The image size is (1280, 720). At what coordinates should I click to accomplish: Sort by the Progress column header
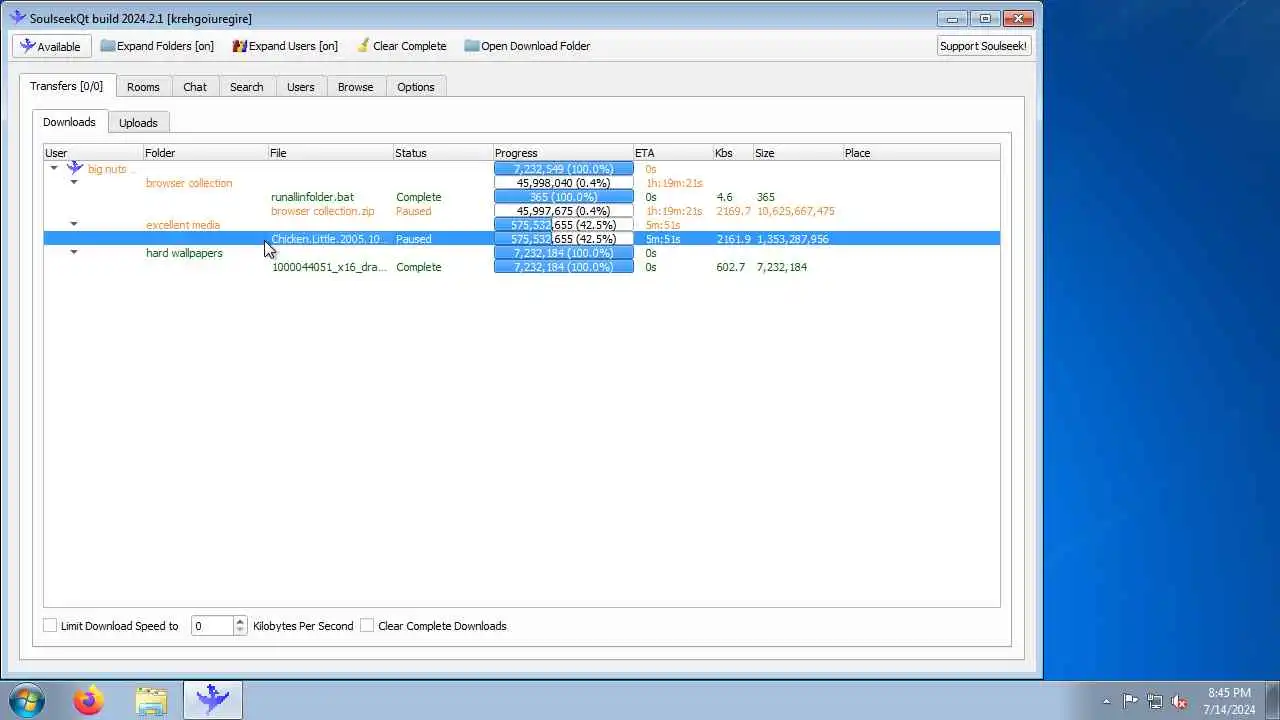pyautogui.click(x=563, y=153)
